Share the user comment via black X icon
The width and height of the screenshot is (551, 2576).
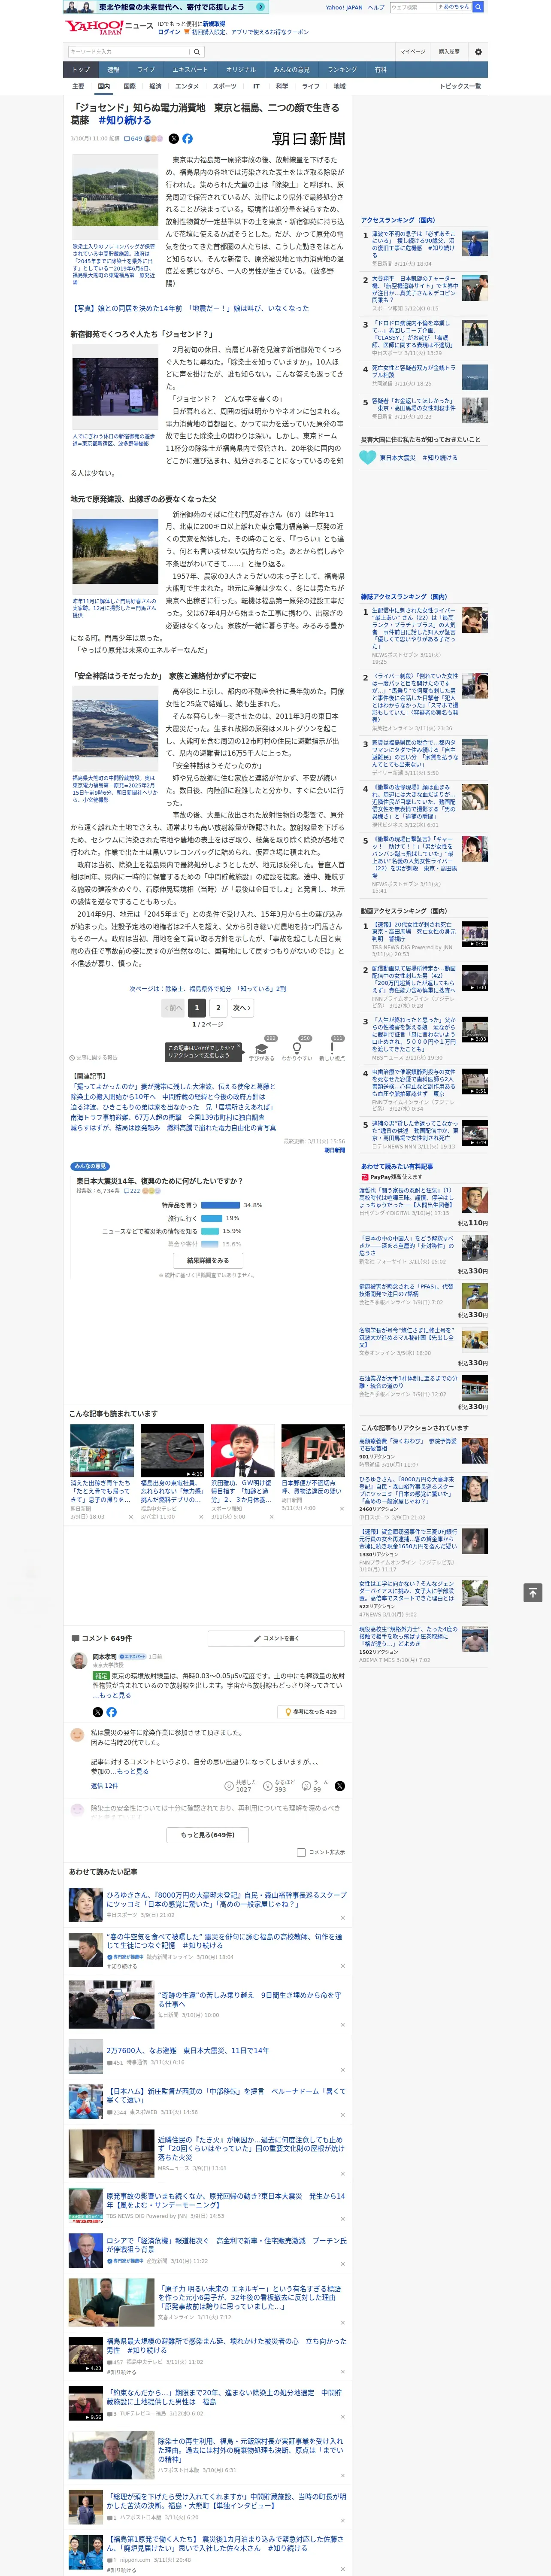click(340, 1785)
